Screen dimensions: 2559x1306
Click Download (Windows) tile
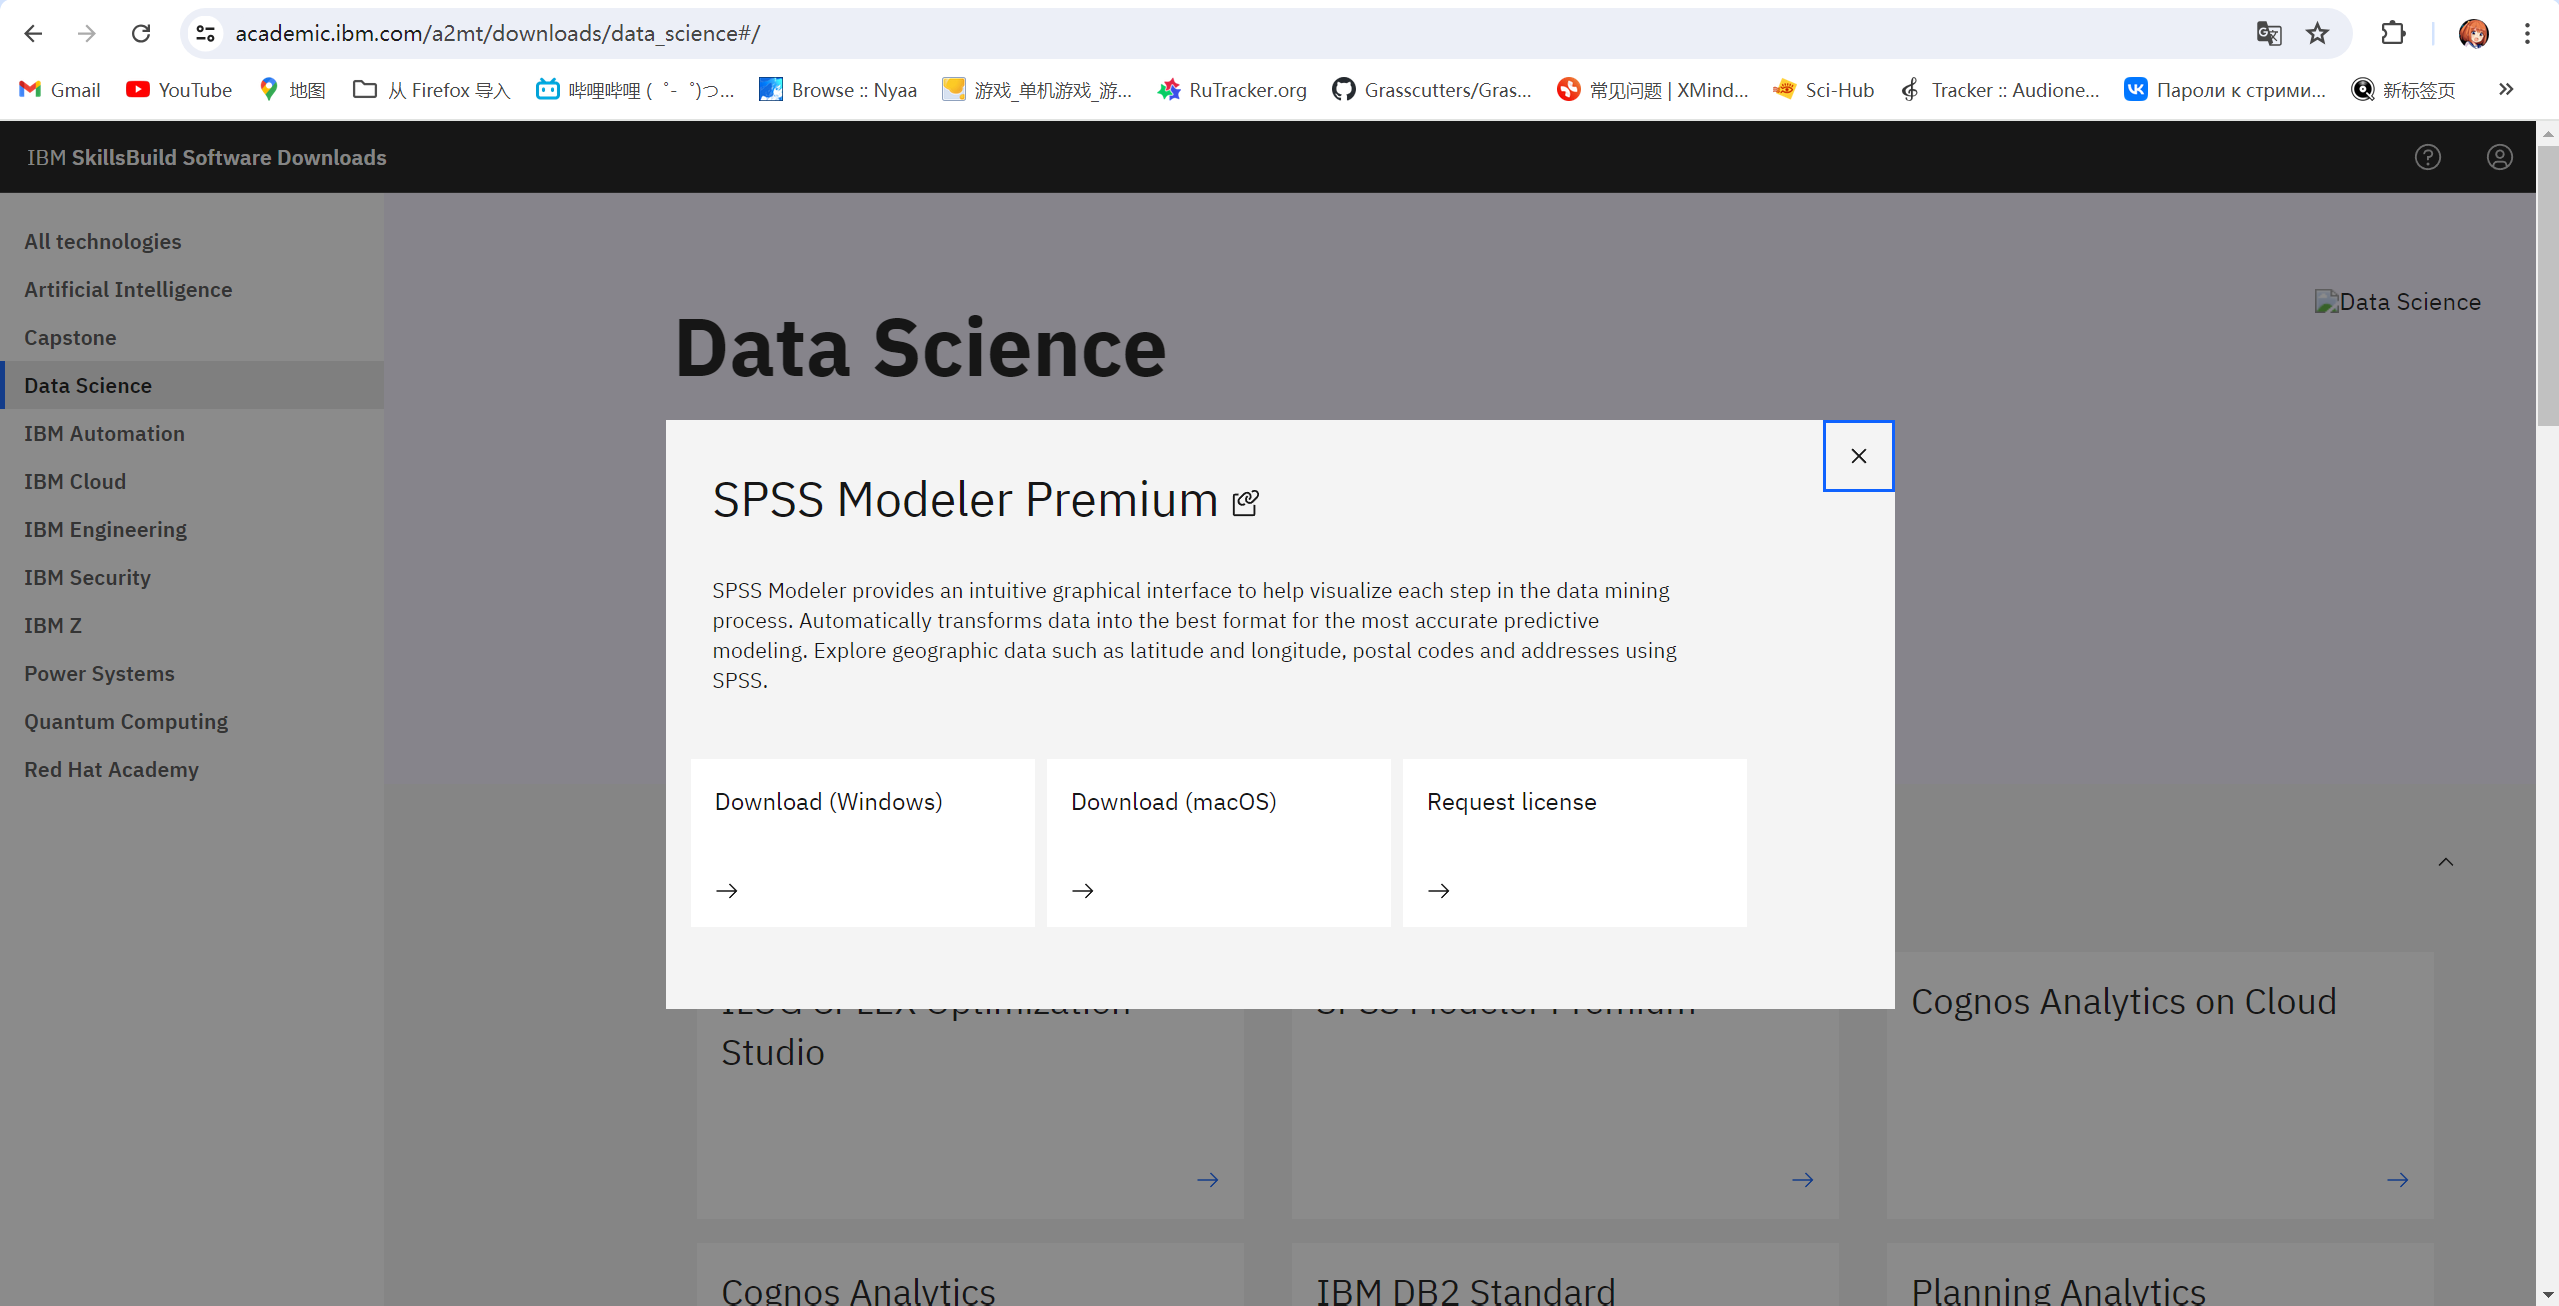[862, 842]
